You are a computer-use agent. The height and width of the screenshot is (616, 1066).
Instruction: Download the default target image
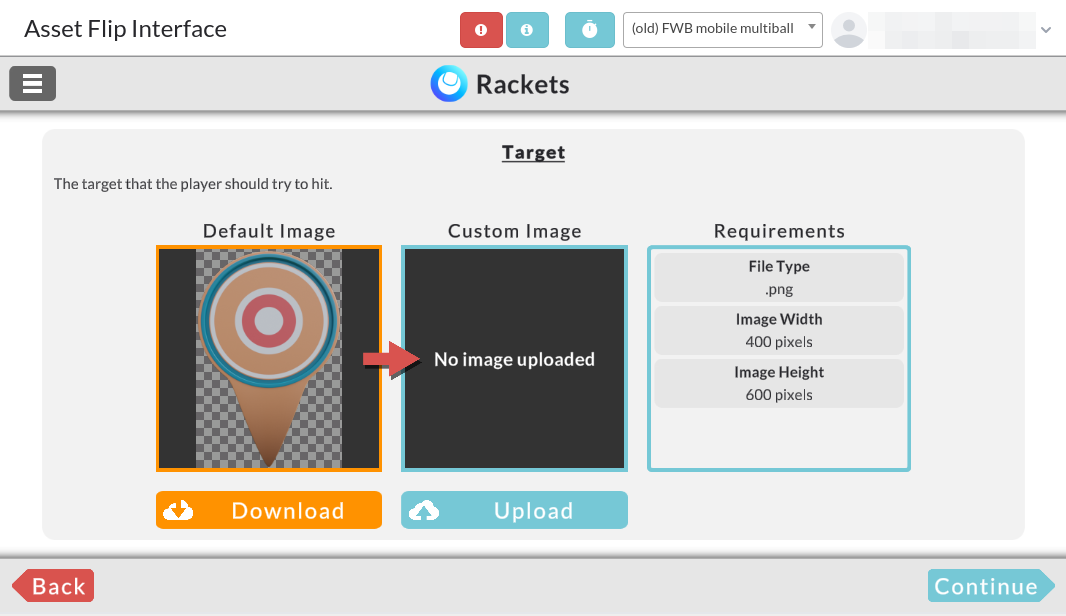point(268,510)
